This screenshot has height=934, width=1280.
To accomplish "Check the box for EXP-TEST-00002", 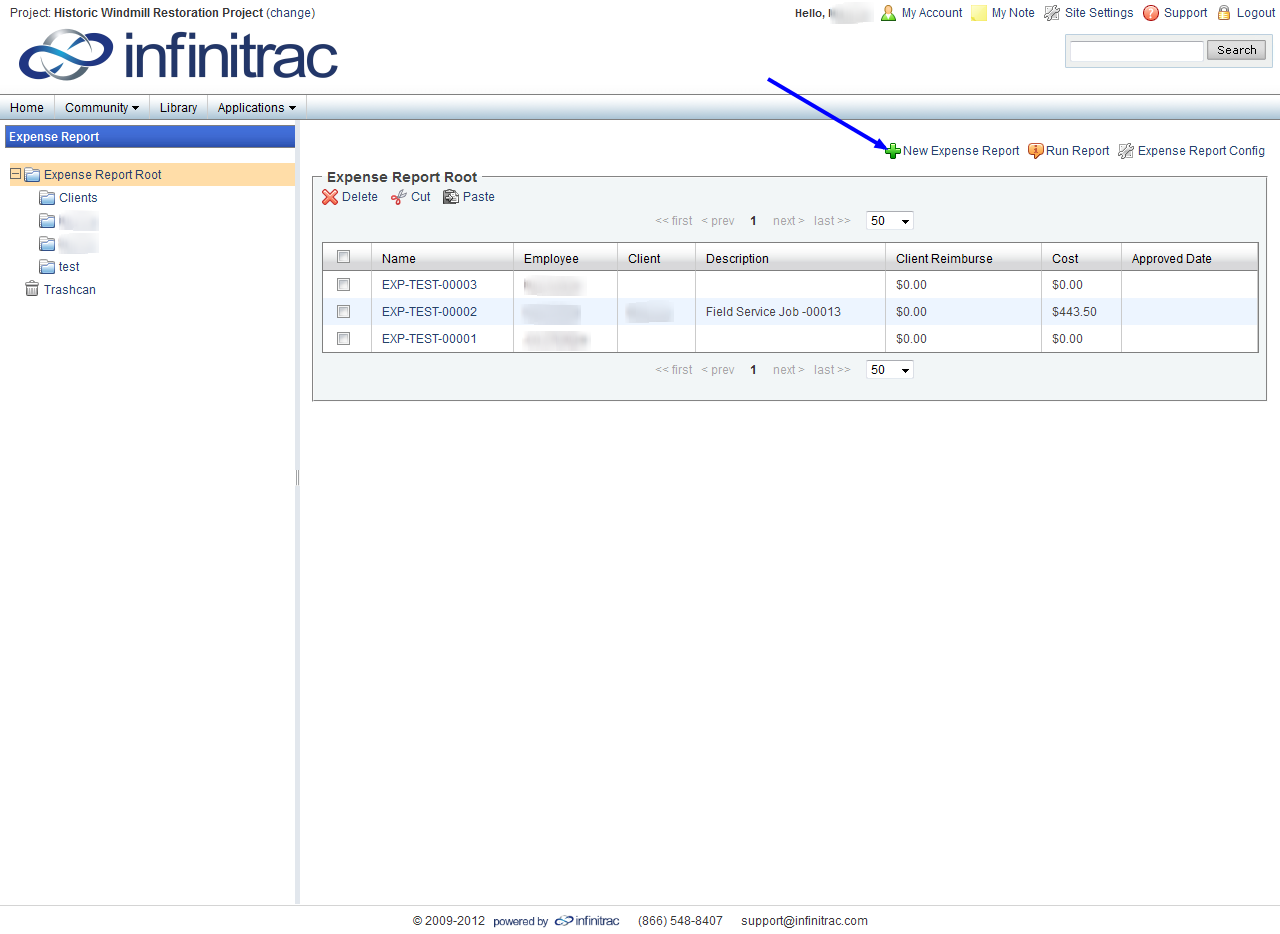I will pos(344,312).
